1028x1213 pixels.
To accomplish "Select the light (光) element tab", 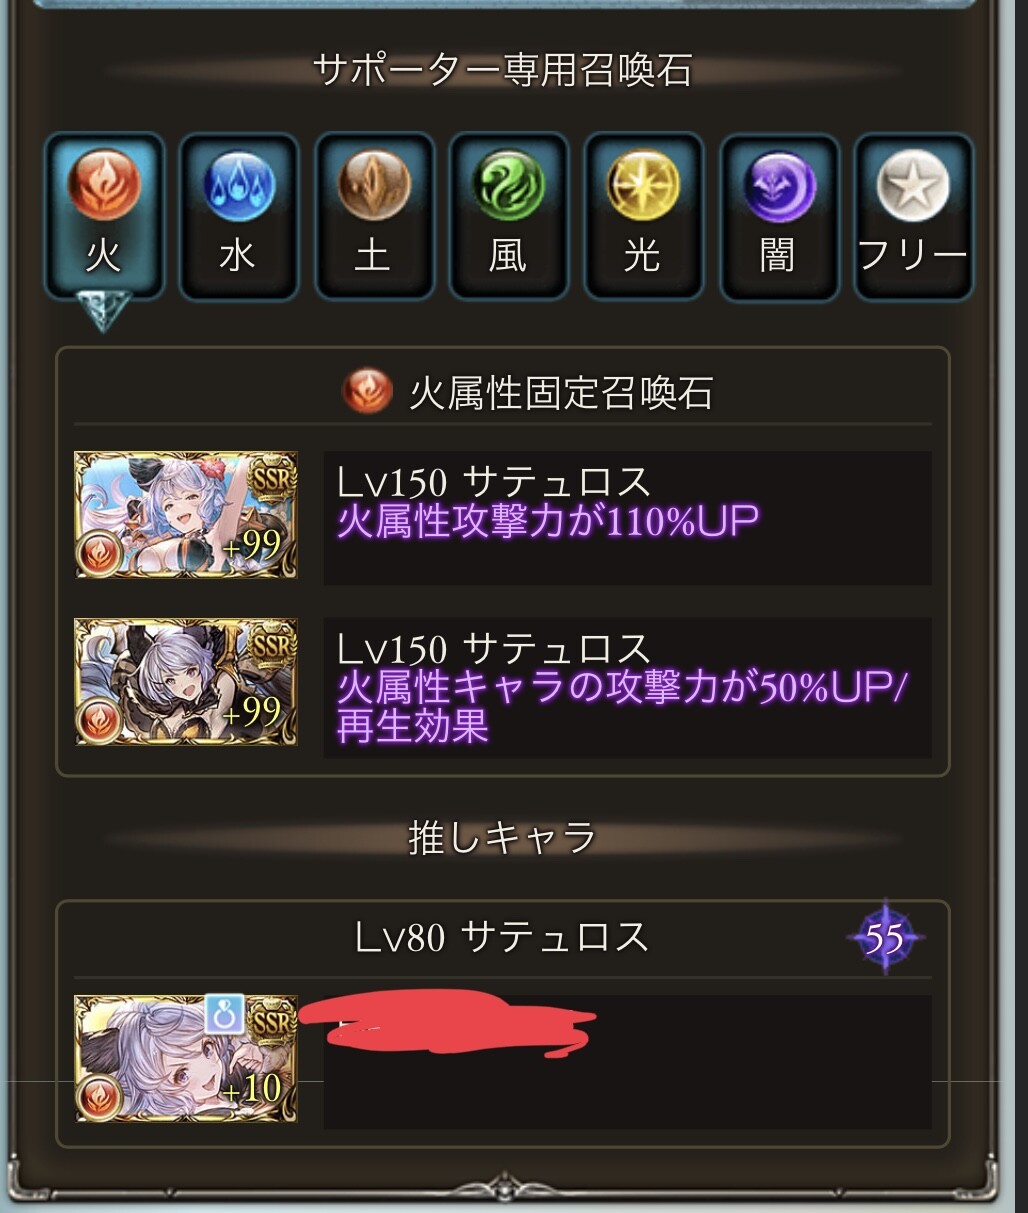I will tap(643, 216).
